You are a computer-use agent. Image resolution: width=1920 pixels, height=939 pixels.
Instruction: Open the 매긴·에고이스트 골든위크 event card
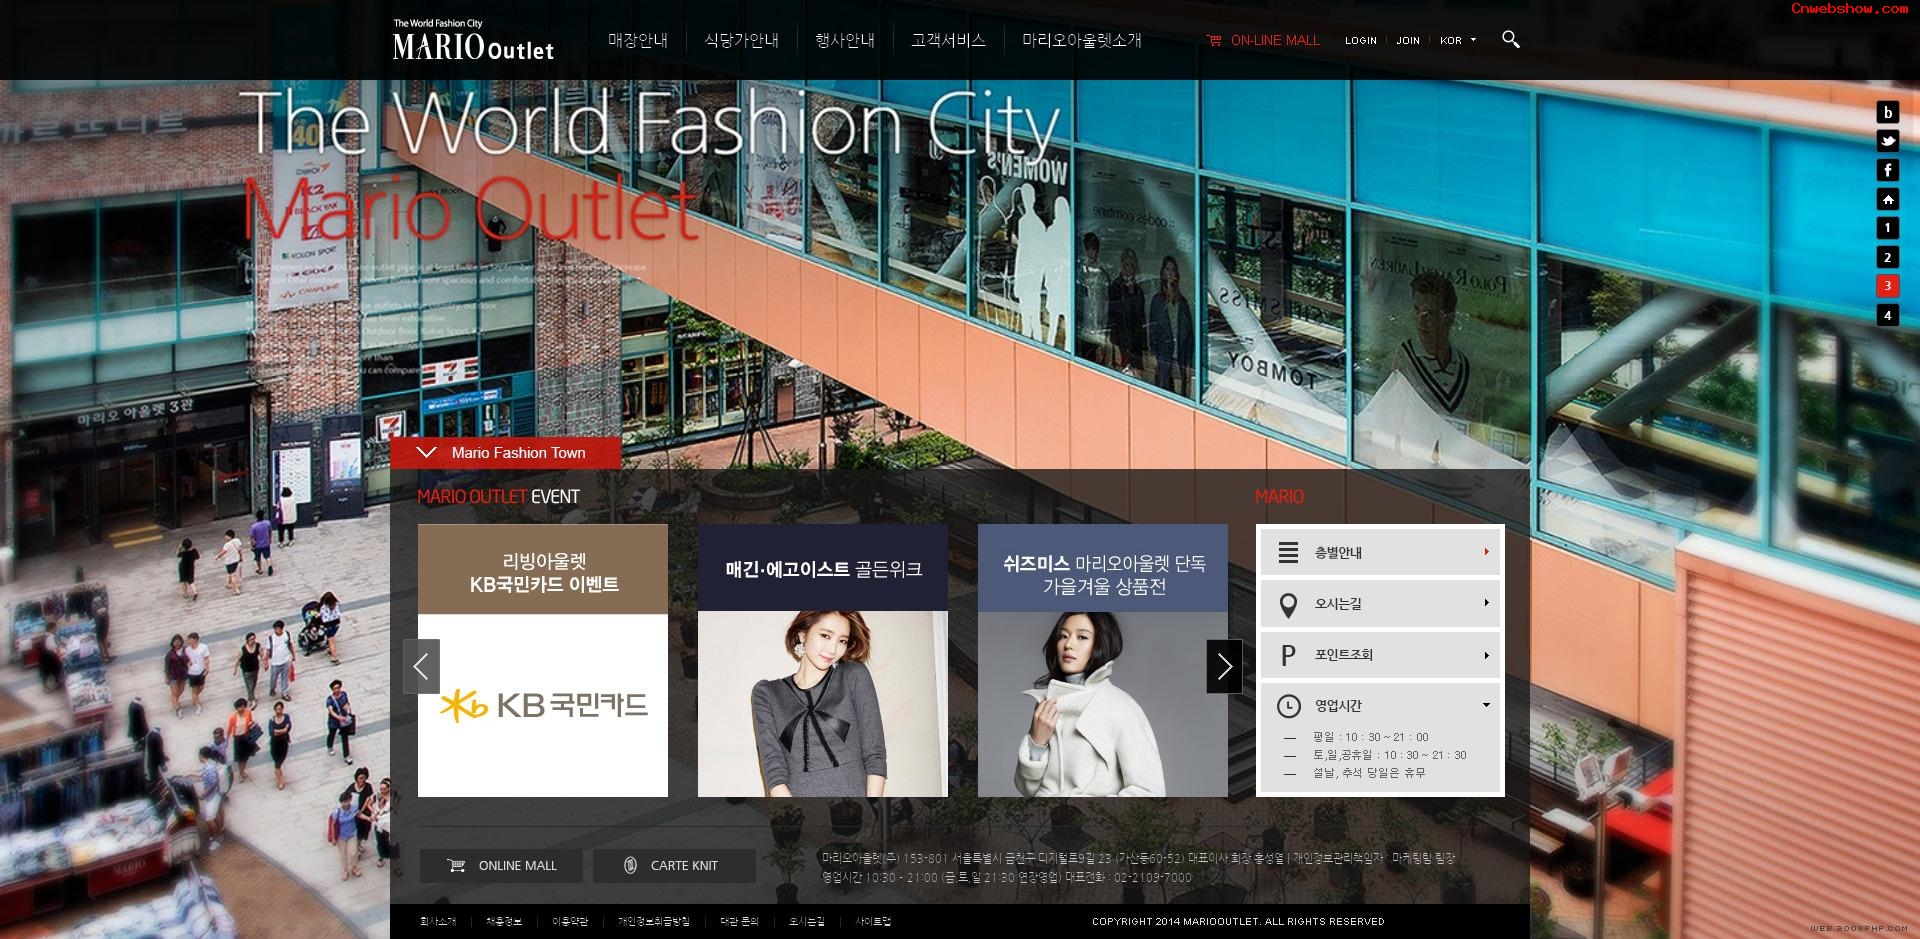point(823,661)
